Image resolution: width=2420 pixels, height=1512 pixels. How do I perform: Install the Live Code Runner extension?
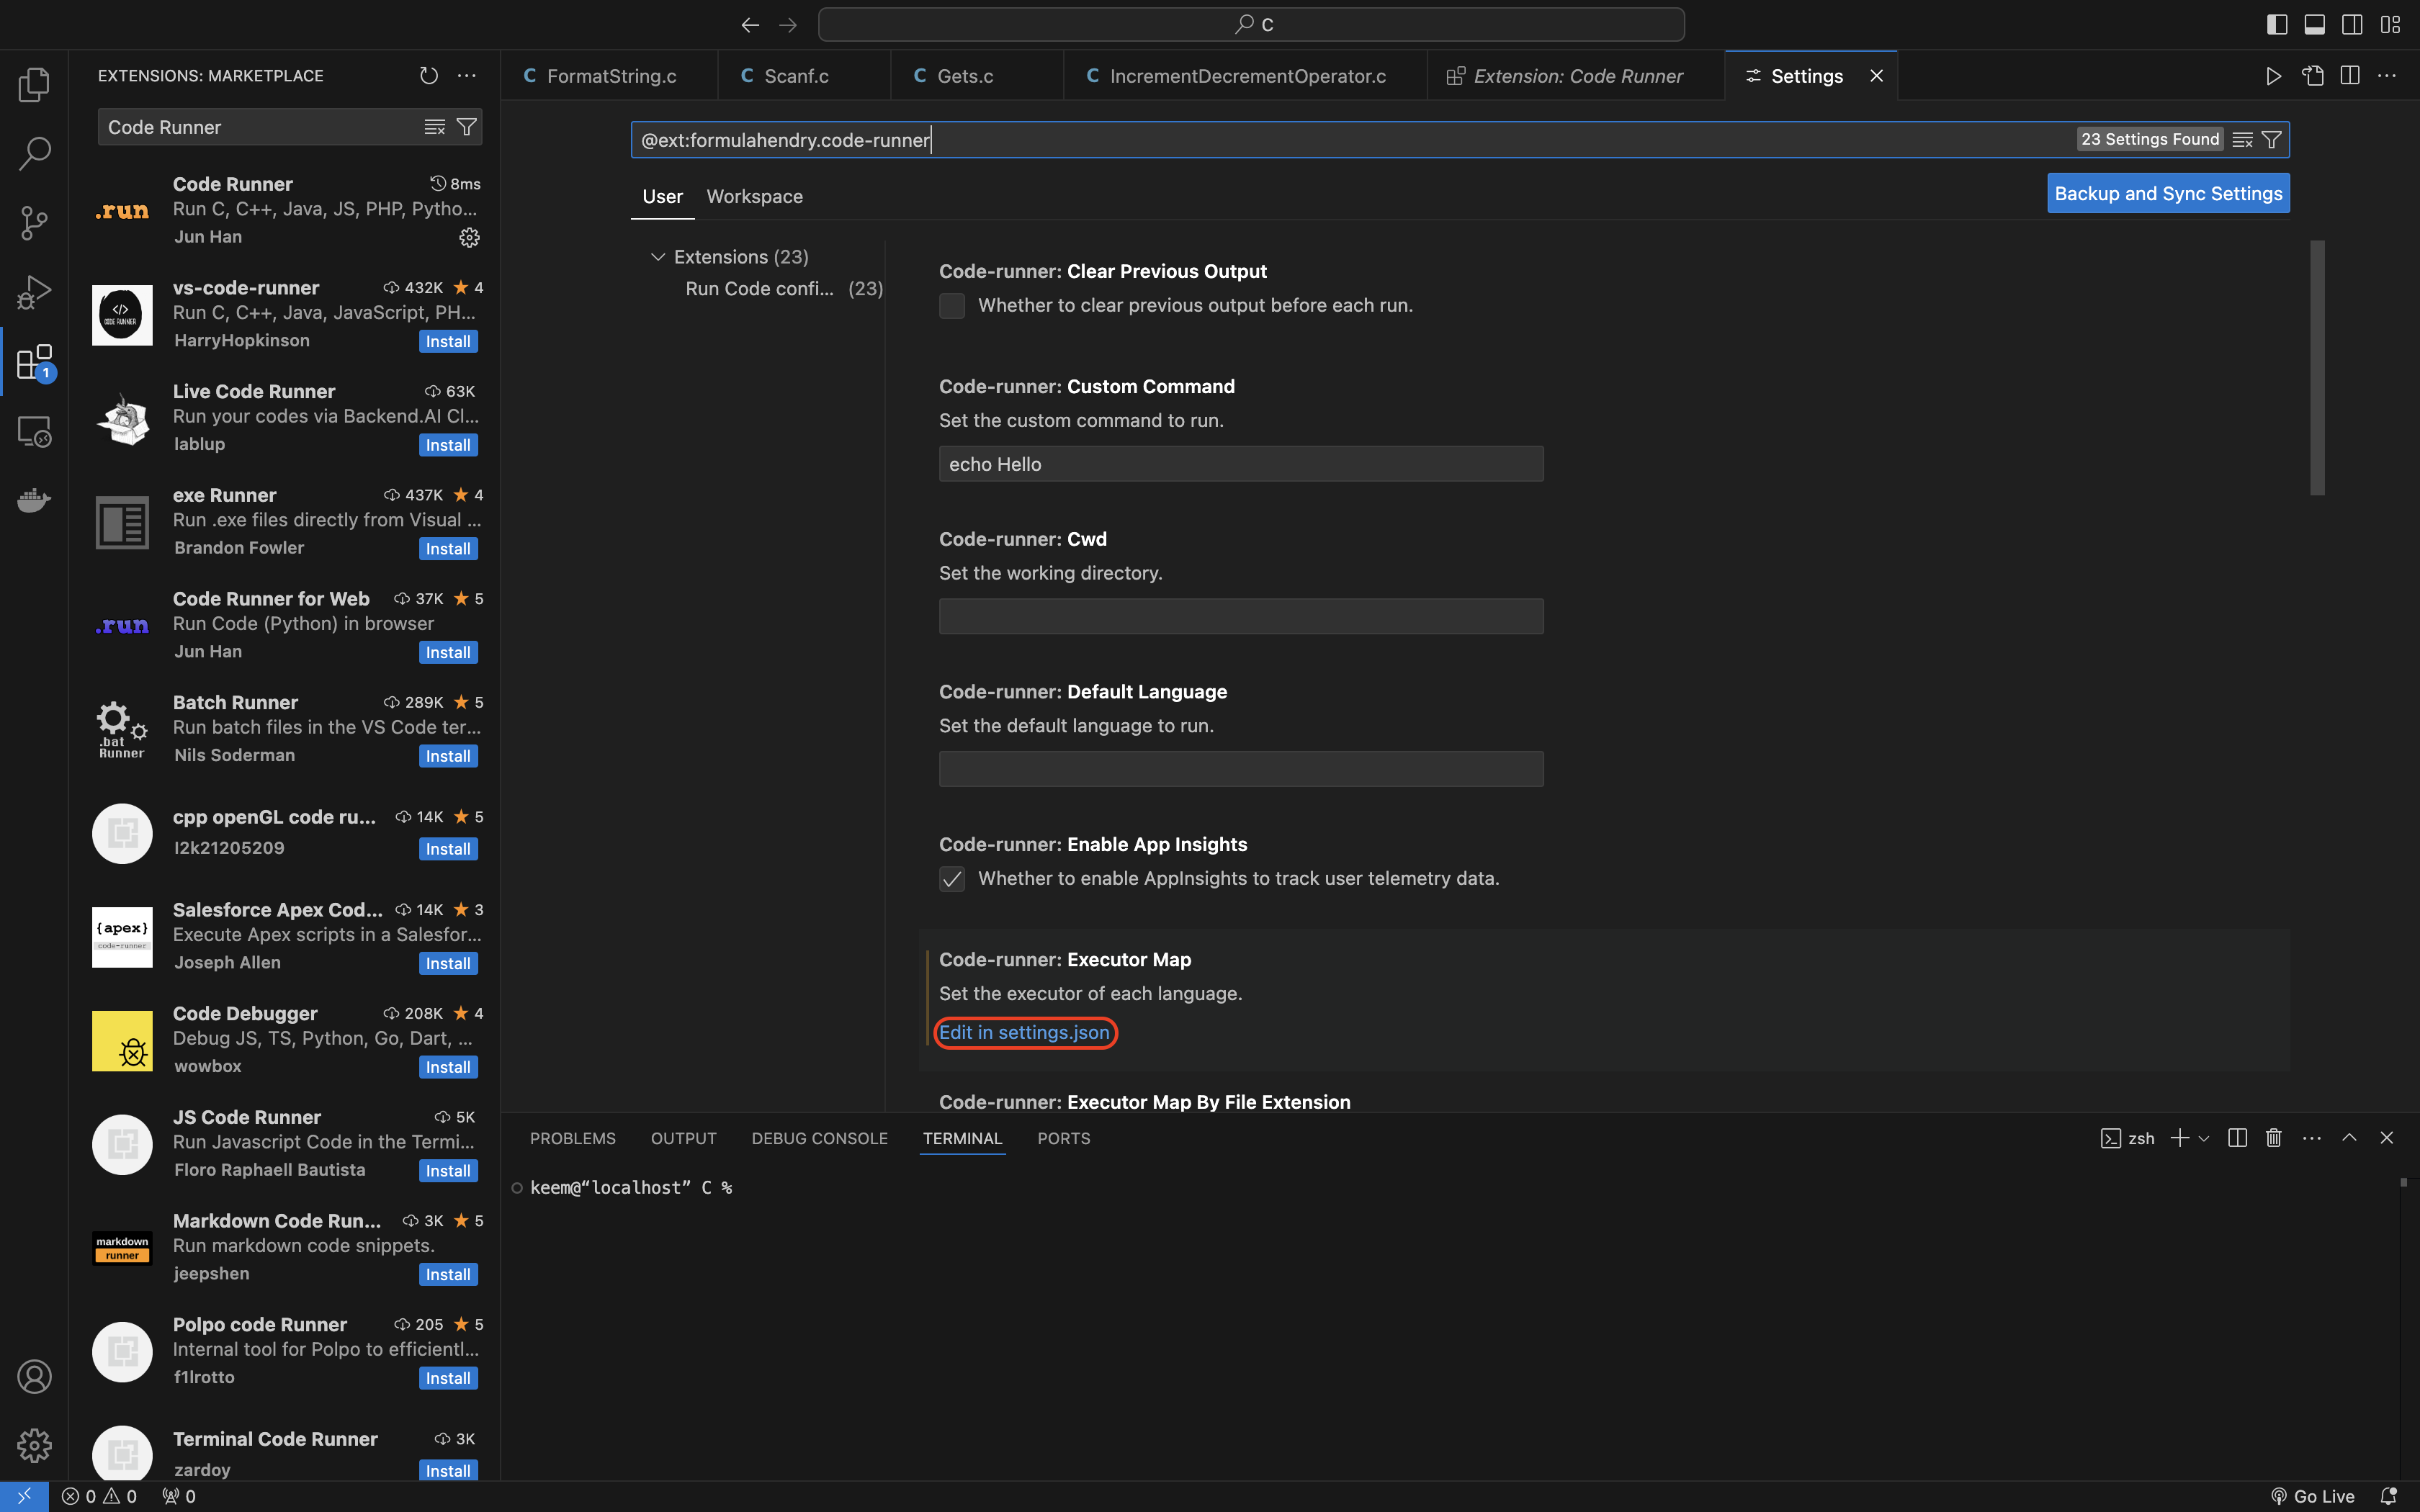[x=448, y=446]
